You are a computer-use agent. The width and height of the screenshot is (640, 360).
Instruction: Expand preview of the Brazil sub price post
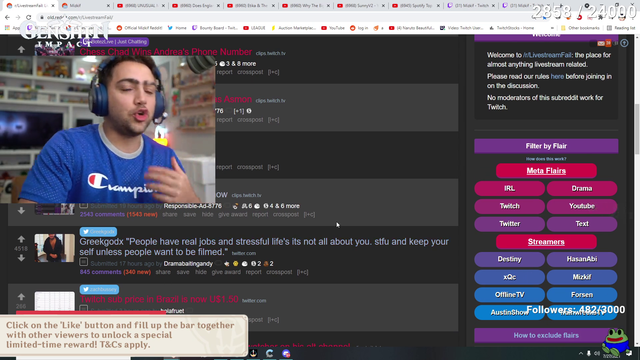pos(84,309)
